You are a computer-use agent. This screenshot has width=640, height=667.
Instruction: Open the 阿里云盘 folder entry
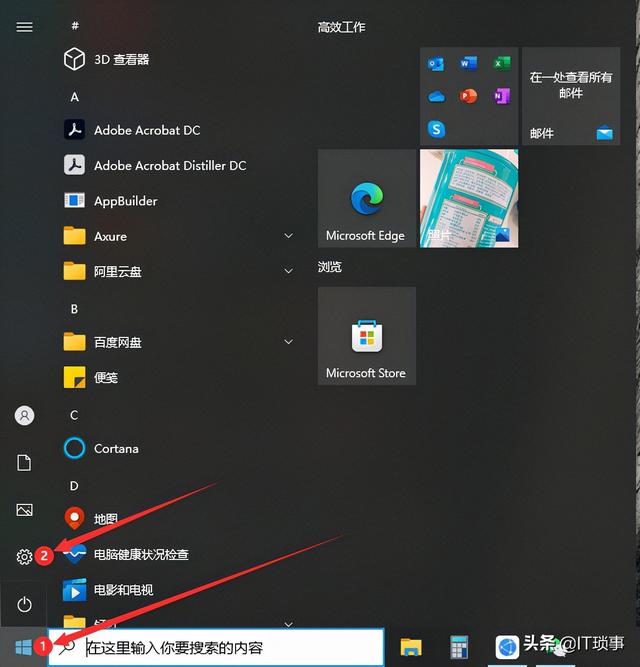pos(178,271)
